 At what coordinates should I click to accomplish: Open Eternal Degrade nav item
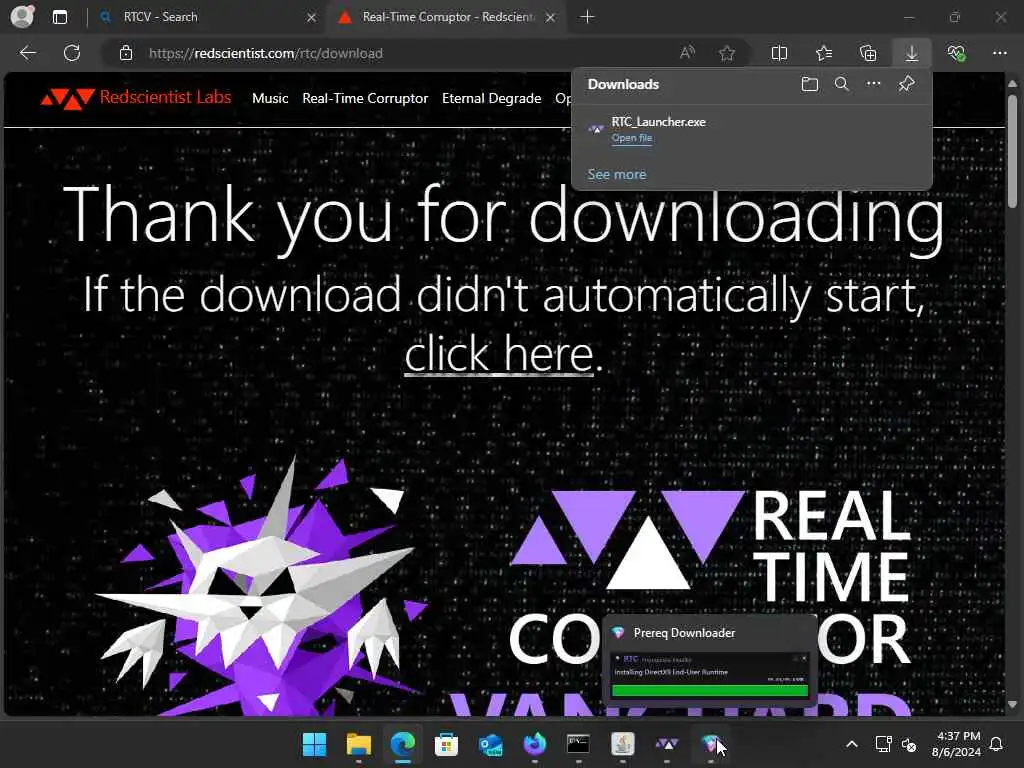pos(492,99)
